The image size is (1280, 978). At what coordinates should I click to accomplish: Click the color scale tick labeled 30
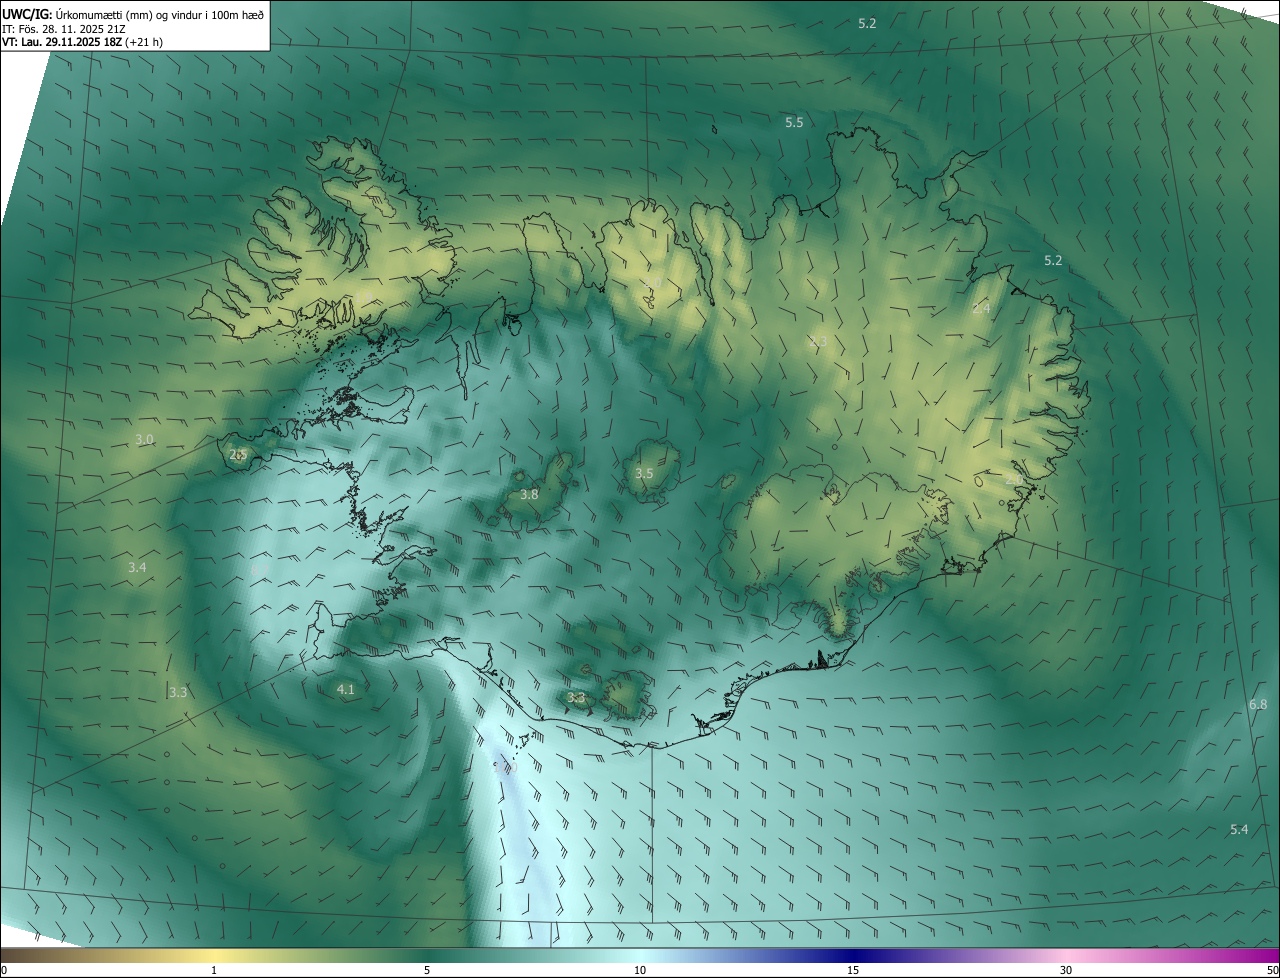tap(1066, 970)
